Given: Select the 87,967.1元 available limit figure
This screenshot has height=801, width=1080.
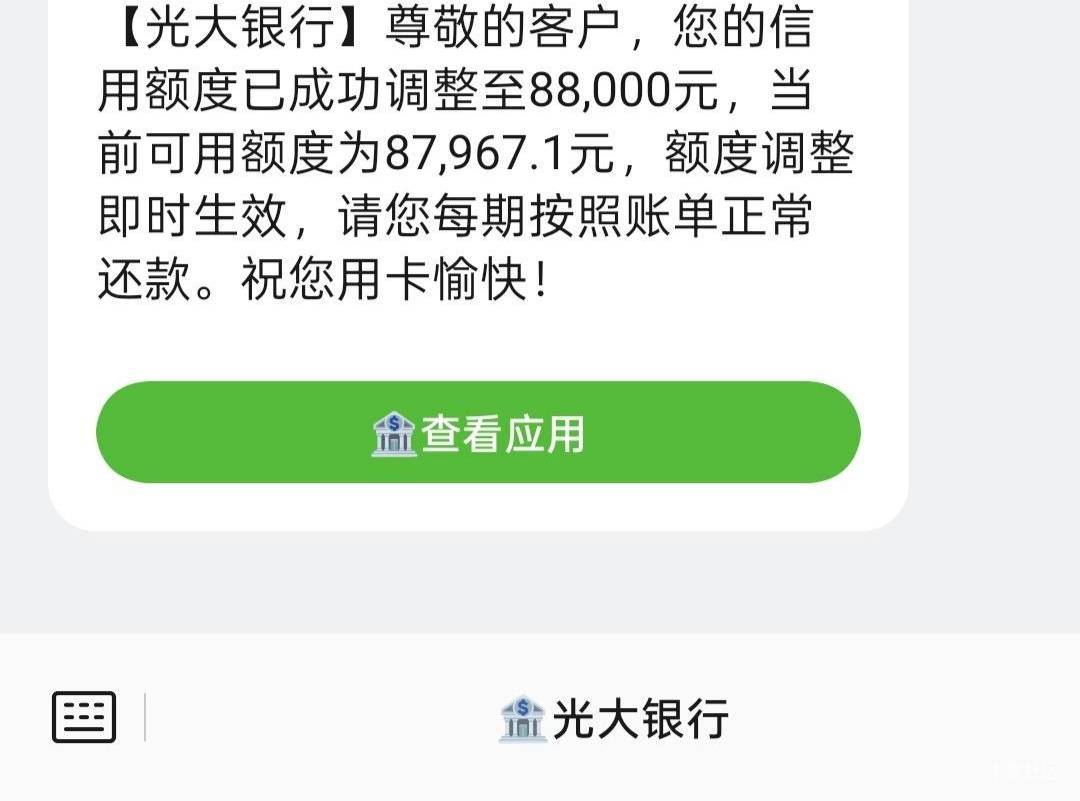Looking at the screenshot, I should [x=499, y=152].
